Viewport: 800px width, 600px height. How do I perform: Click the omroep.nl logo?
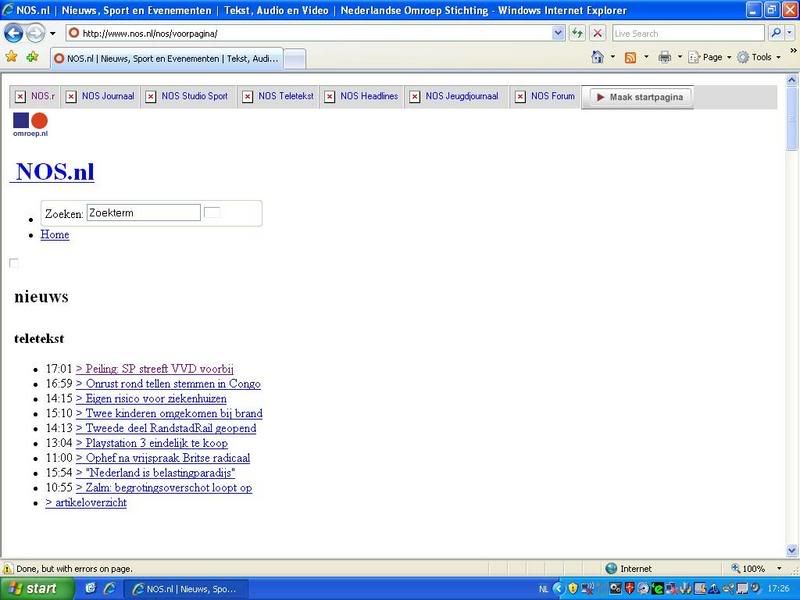point(30,125)
